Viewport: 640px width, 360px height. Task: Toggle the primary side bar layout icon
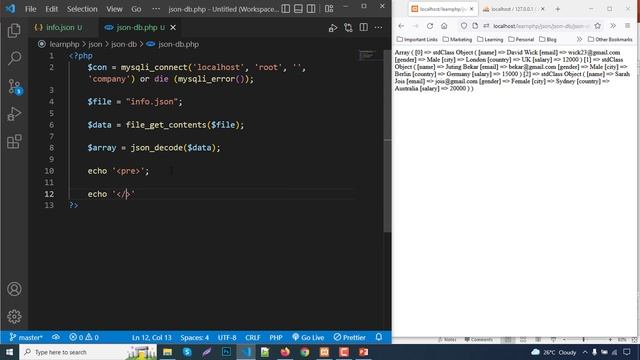(286, 9)
